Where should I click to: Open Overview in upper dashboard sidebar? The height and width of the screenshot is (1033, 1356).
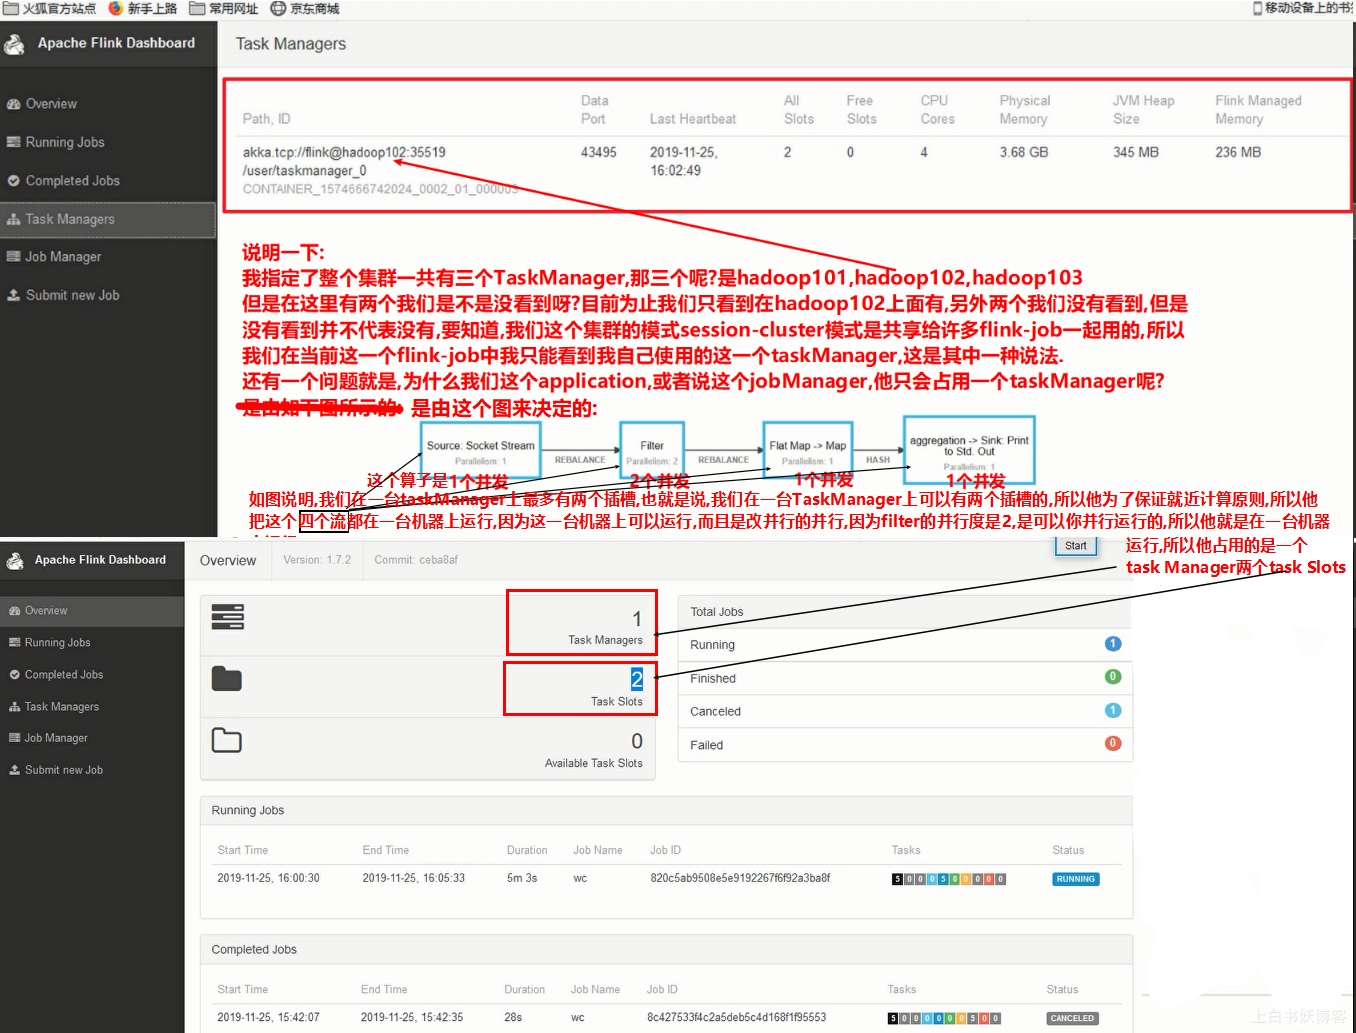pos(51,104)
